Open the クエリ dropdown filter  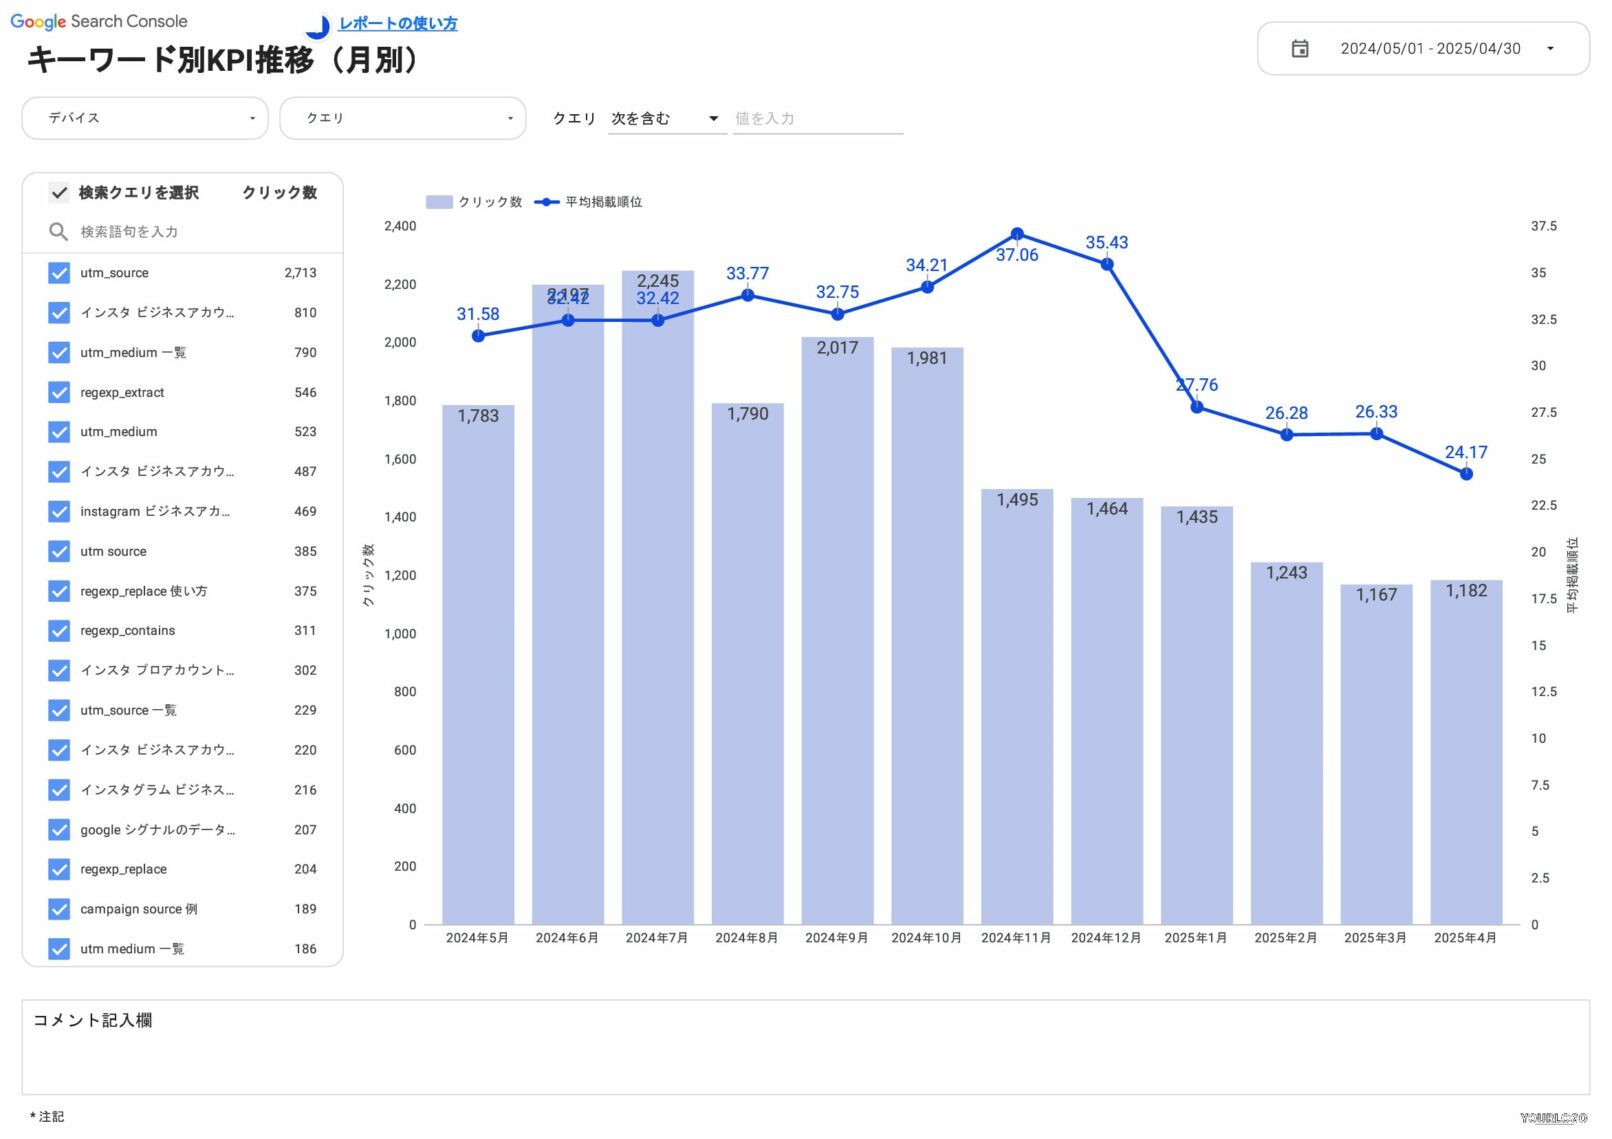coord(402,118)
